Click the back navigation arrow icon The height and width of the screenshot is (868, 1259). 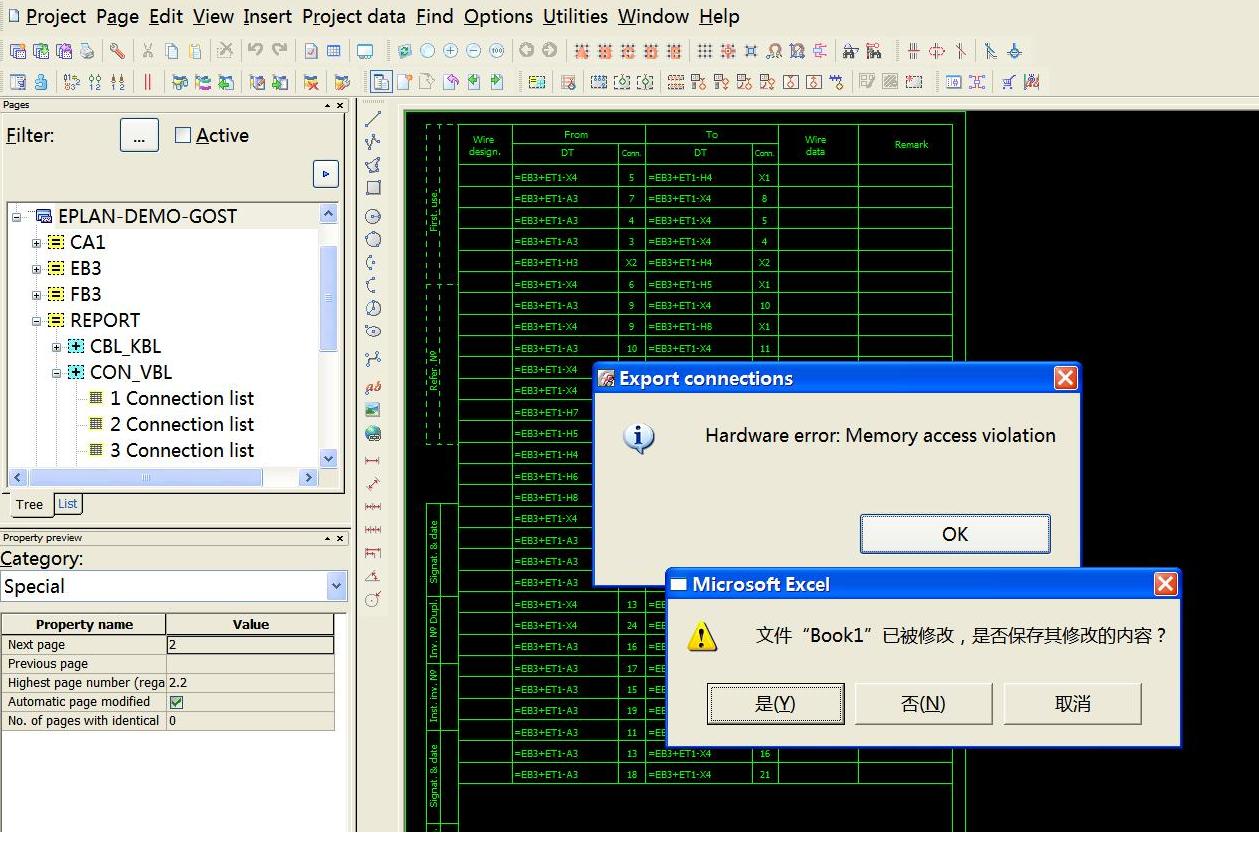527,51
